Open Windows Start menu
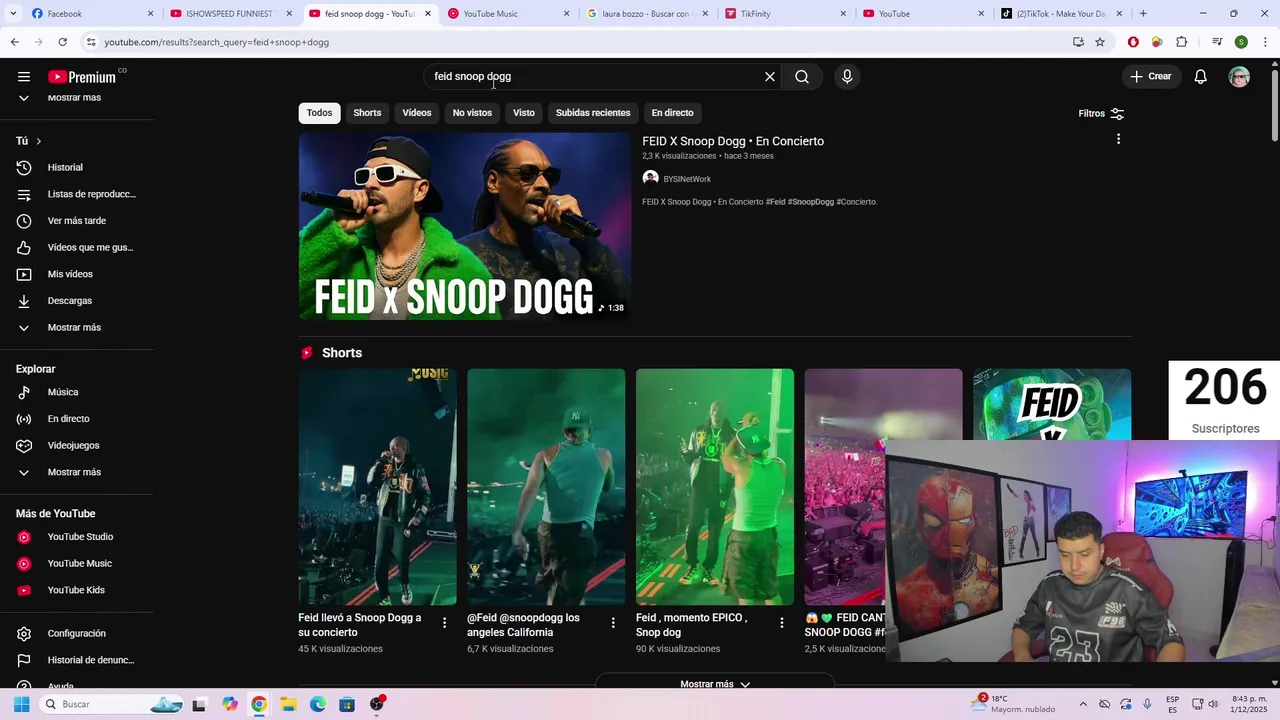Screen dimensions: 1280x720 pyautogui.click(x=21, y=704)
